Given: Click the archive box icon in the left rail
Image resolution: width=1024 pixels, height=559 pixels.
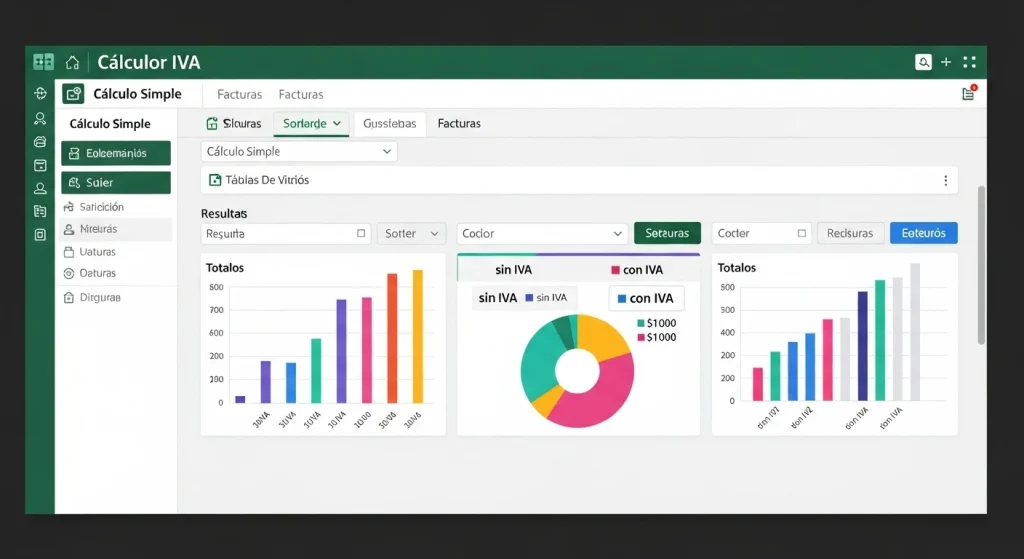Looking at the screenshot, I should (40, 165).
